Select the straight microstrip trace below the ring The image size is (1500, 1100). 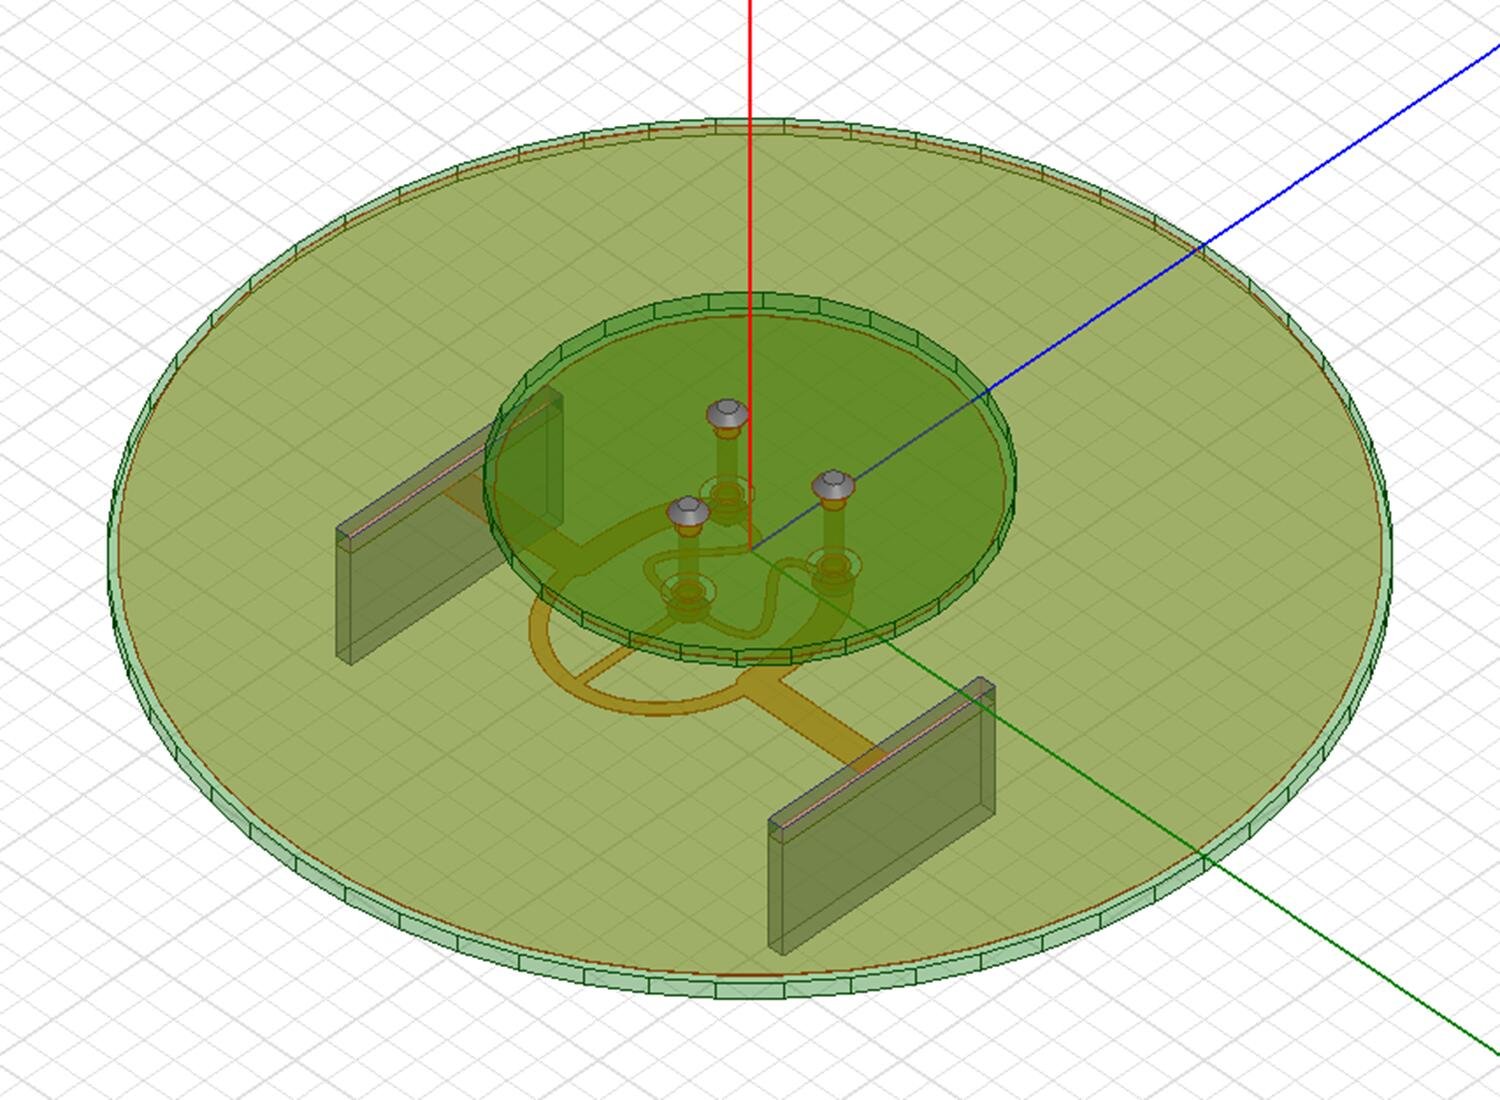(x=800, y=712)
